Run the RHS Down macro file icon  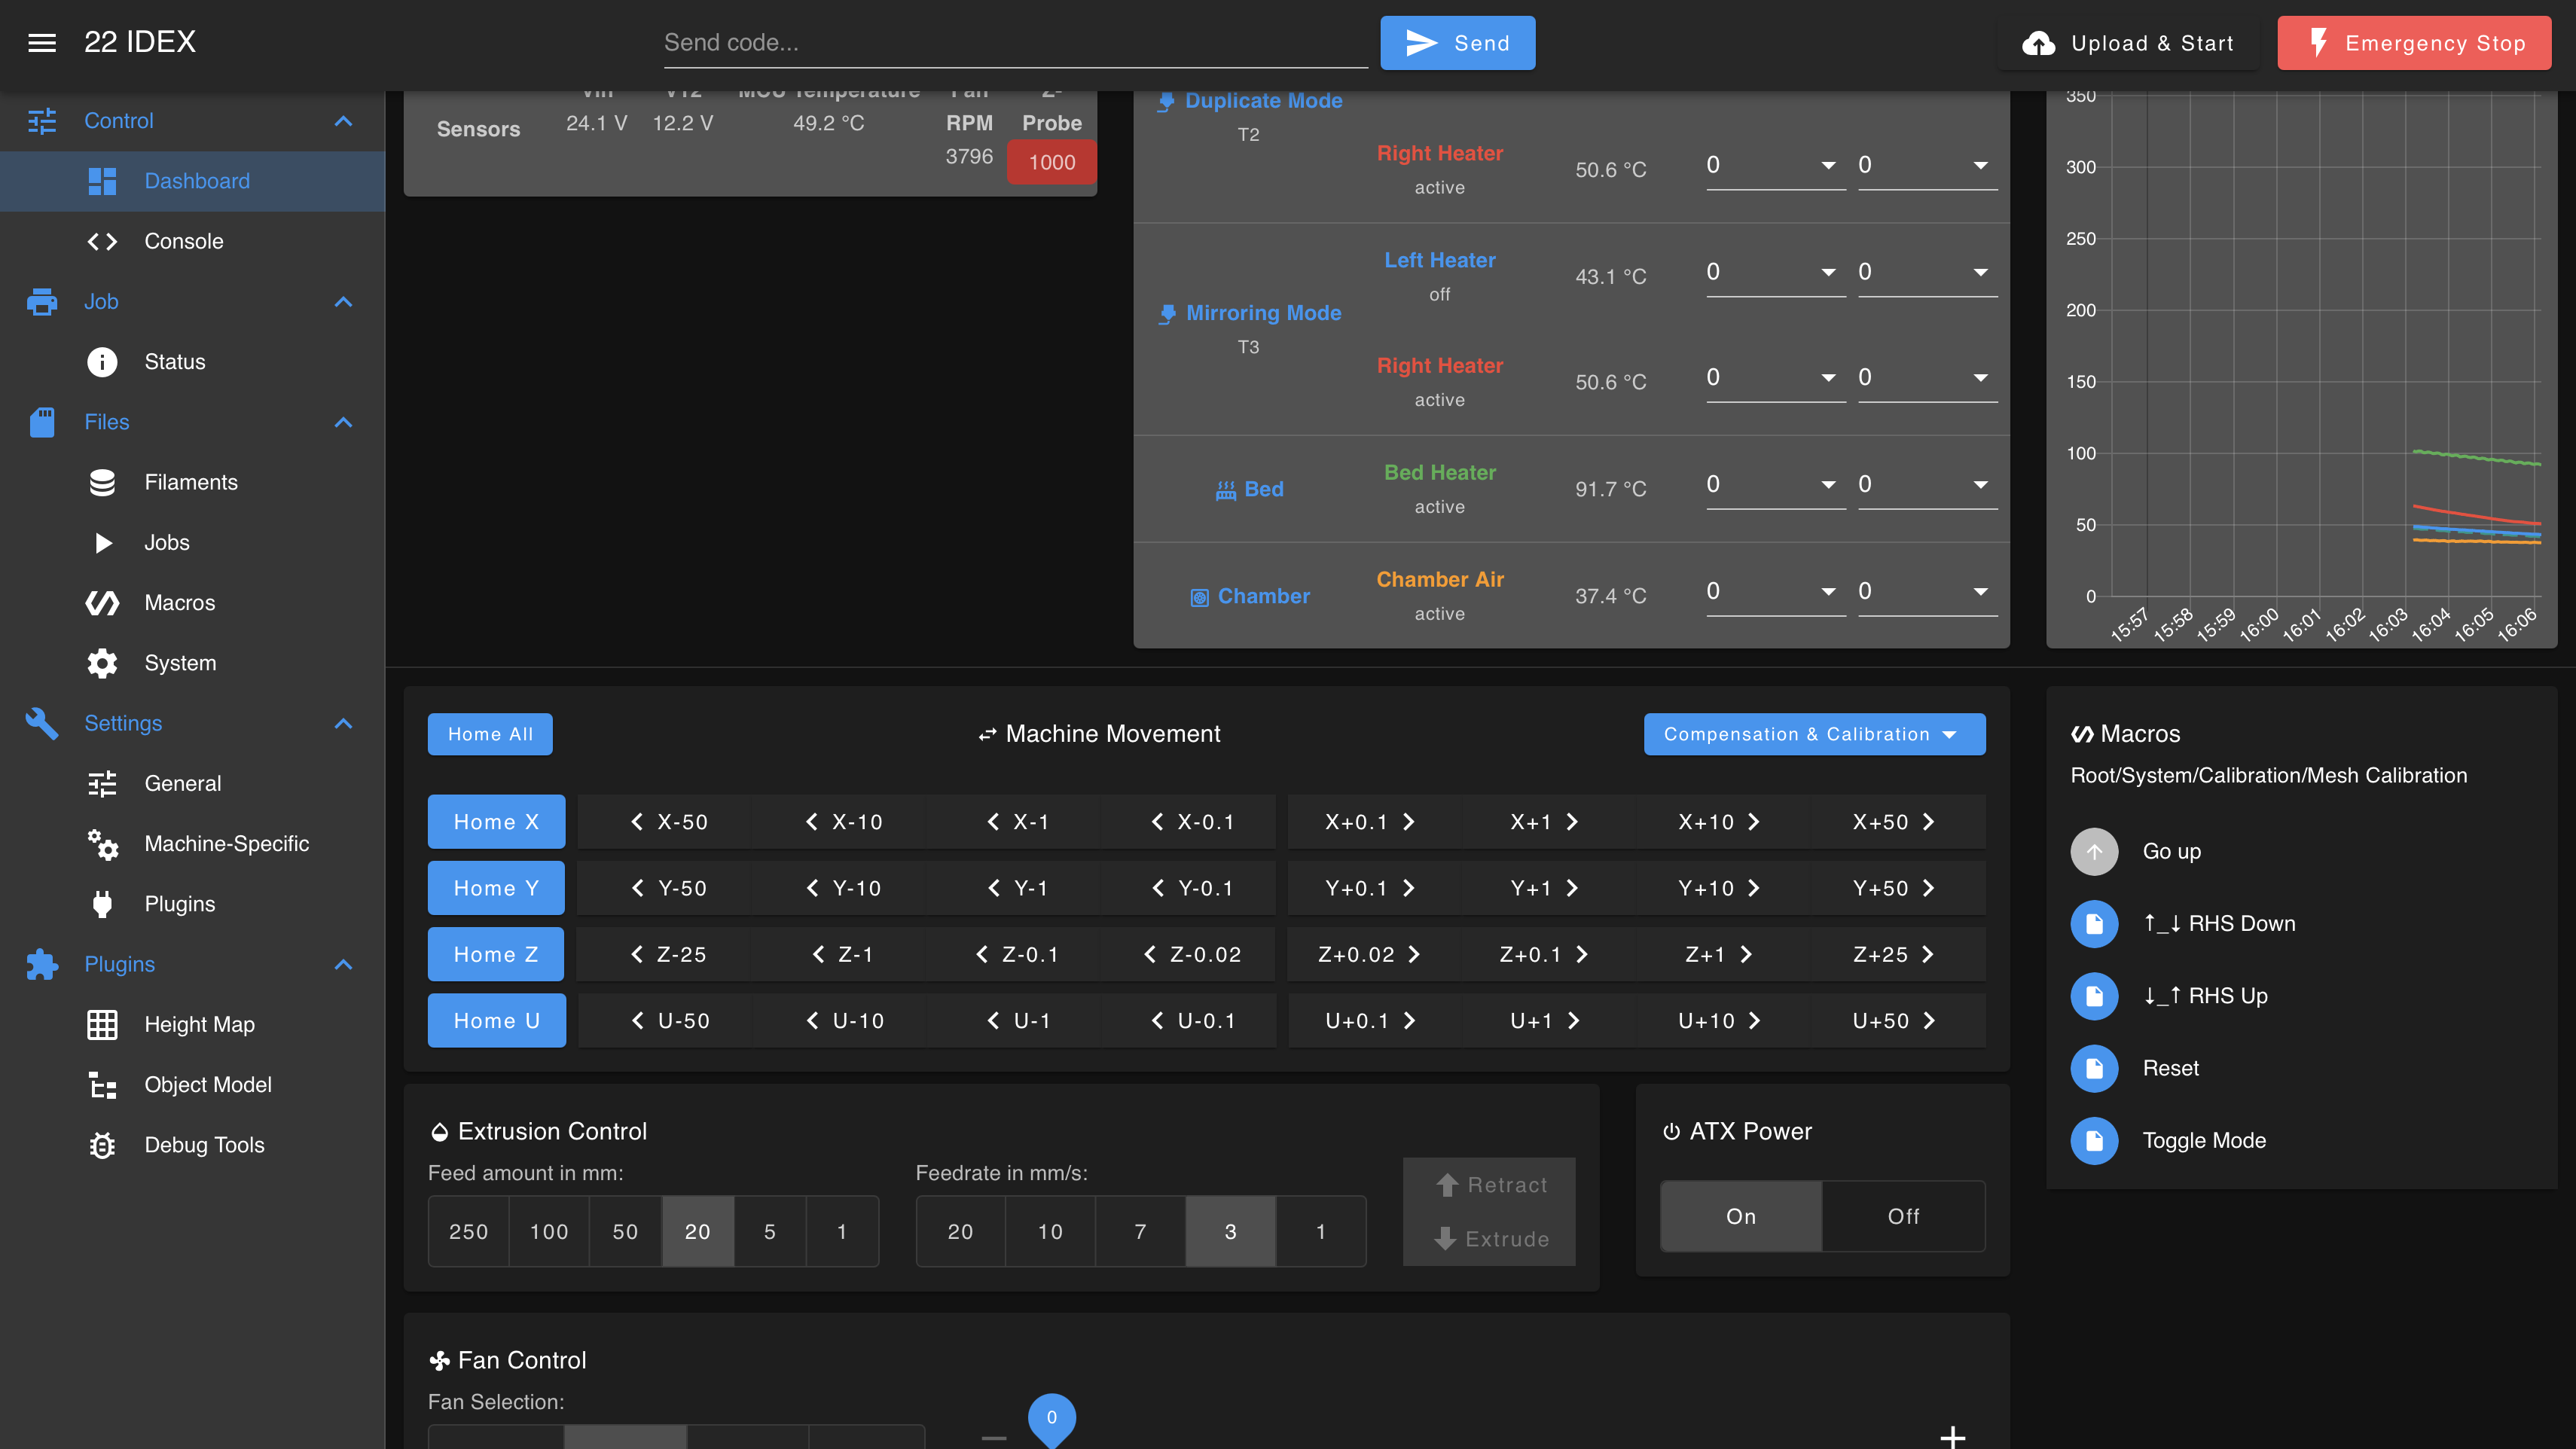pos(2094,923)
